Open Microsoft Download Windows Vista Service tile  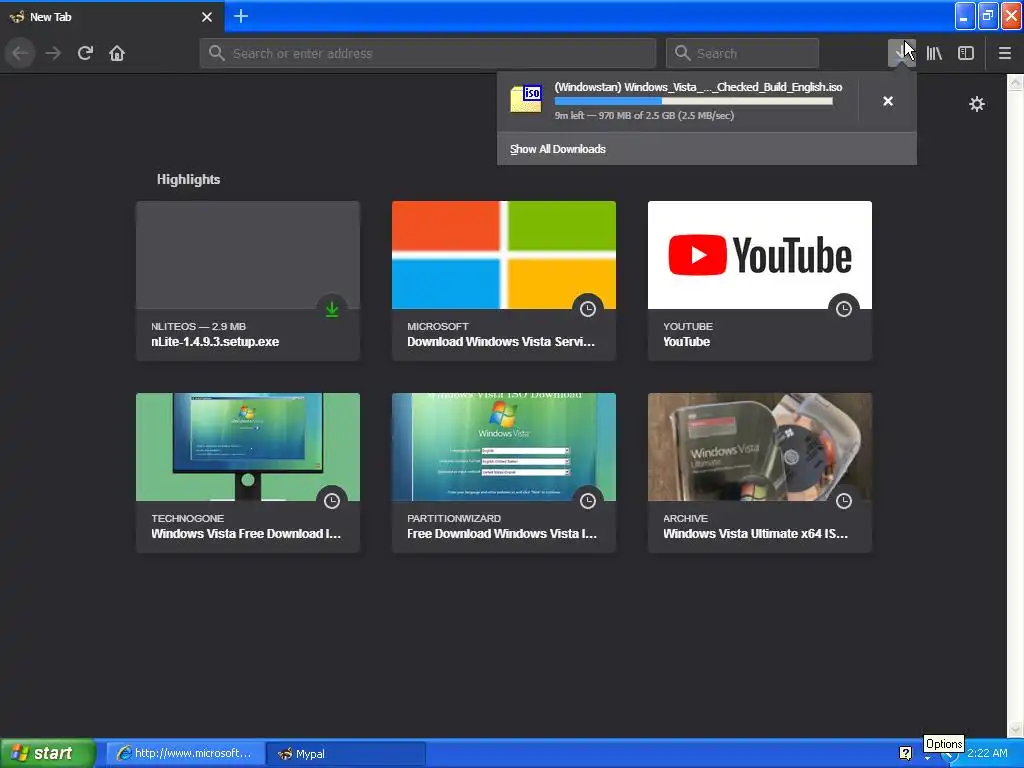click(504, 281)
